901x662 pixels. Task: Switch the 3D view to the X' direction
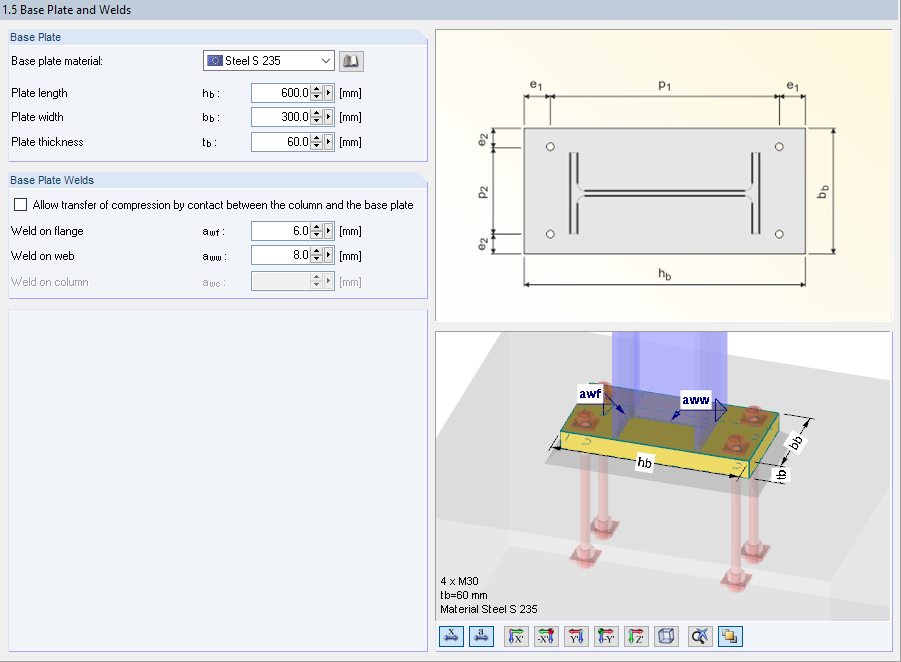516,636
